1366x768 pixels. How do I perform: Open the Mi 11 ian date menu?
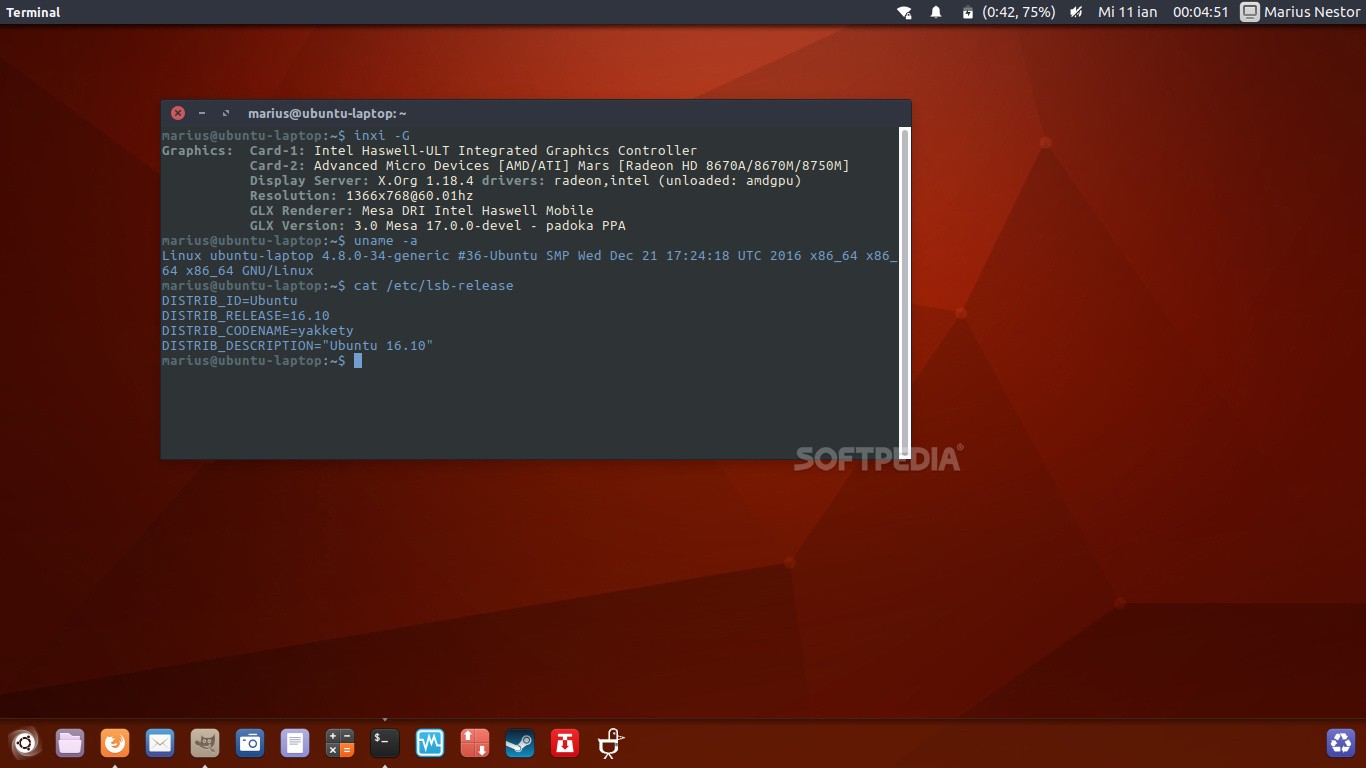(1128, 12)
